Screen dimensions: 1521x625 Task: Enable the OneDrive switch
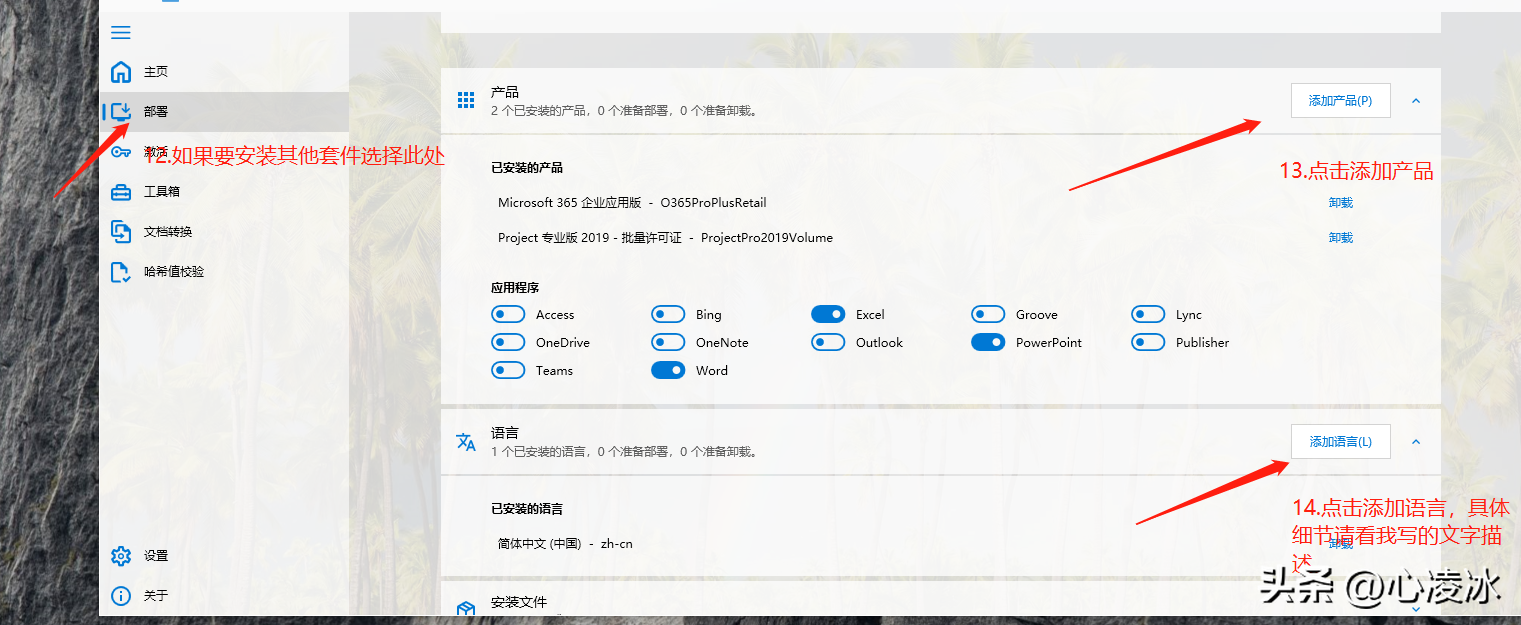(x=508, y=343)
